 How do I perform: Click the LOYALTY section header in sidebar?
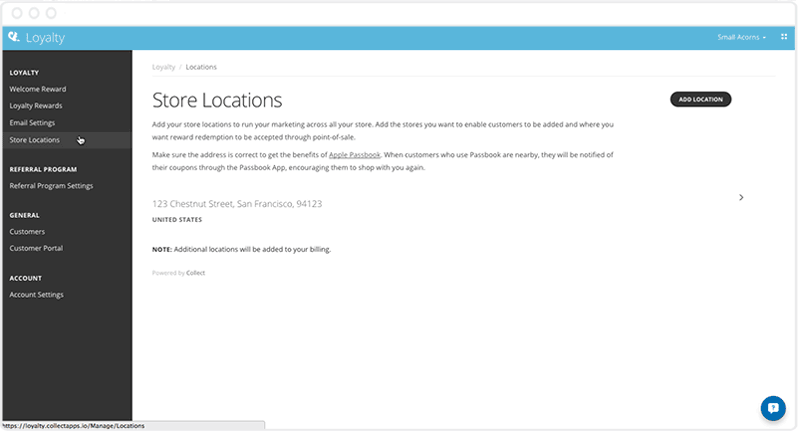[24, 73]
